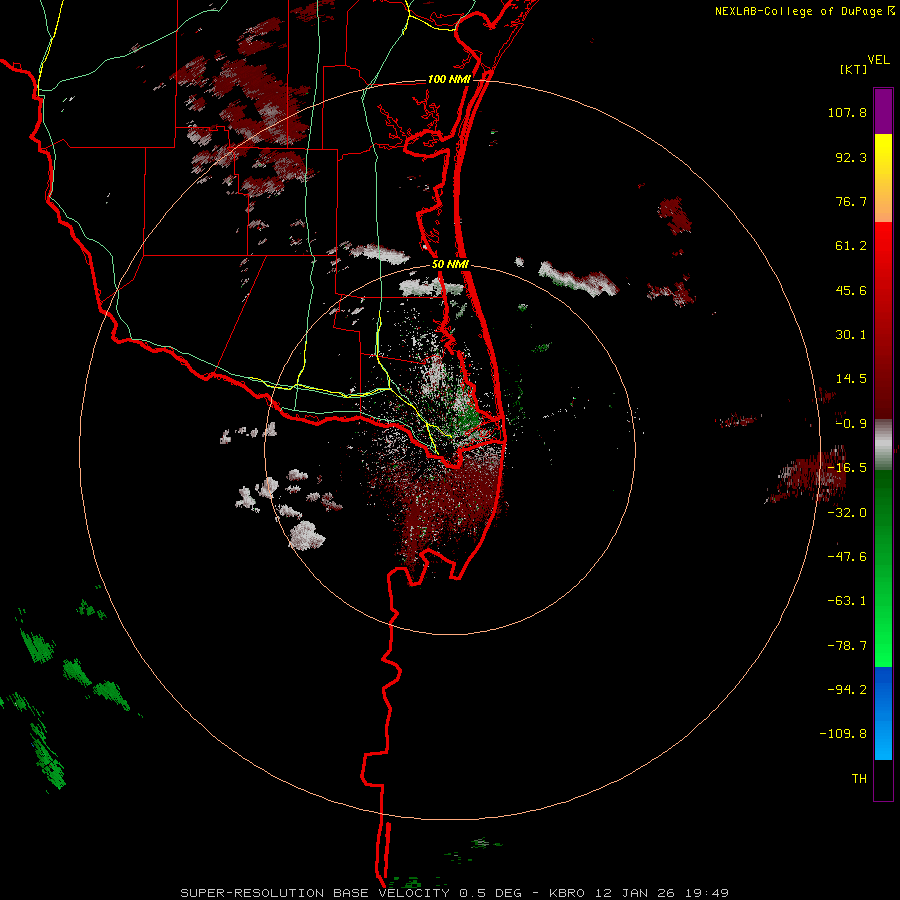Click the Super-Resolution Base Velocity caption text
The height and width of the screenshot is (900, 900).
[354, 893]
